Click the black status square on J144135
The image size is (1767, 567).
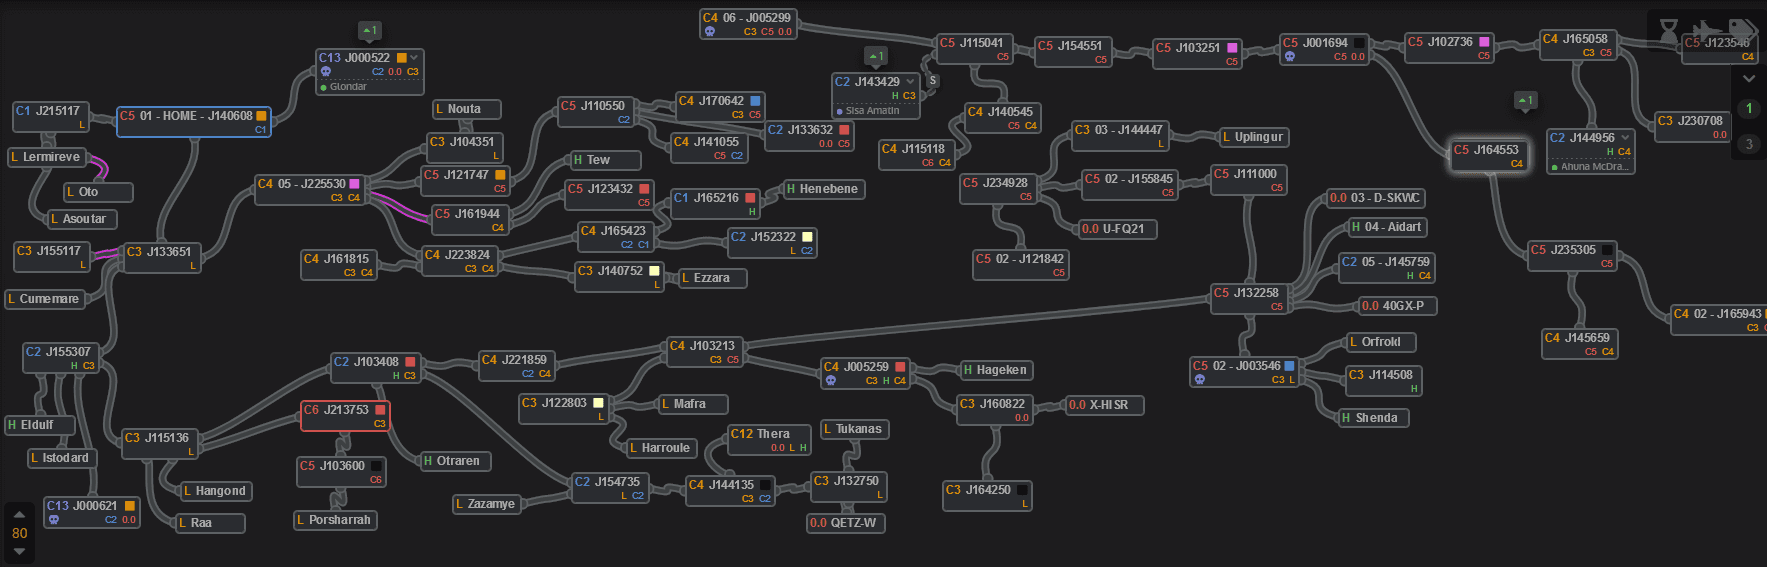[x=765, y=485]
